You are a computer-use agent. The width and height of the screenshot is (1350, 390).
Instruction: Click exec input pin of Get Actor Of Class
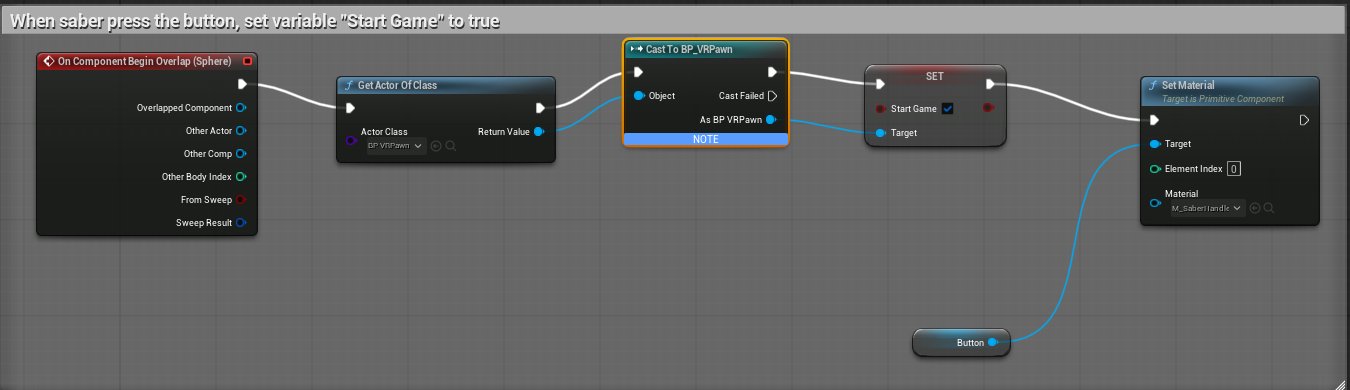351,108
